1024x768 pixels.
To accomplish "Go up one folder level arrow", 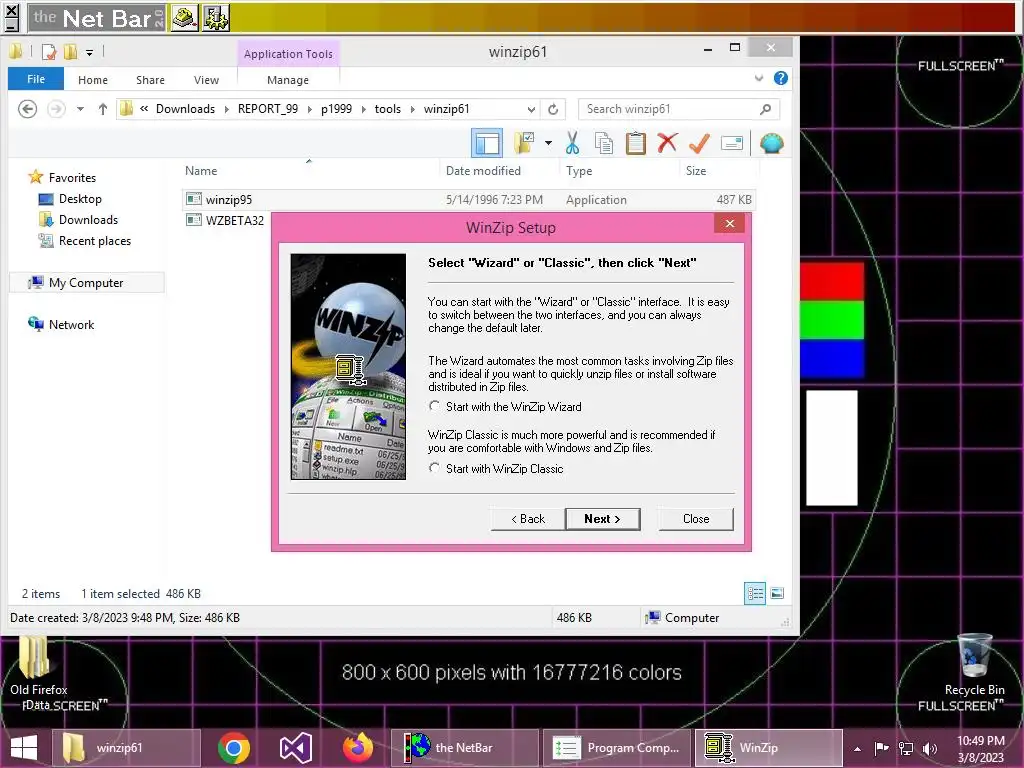I will (103, 109).
